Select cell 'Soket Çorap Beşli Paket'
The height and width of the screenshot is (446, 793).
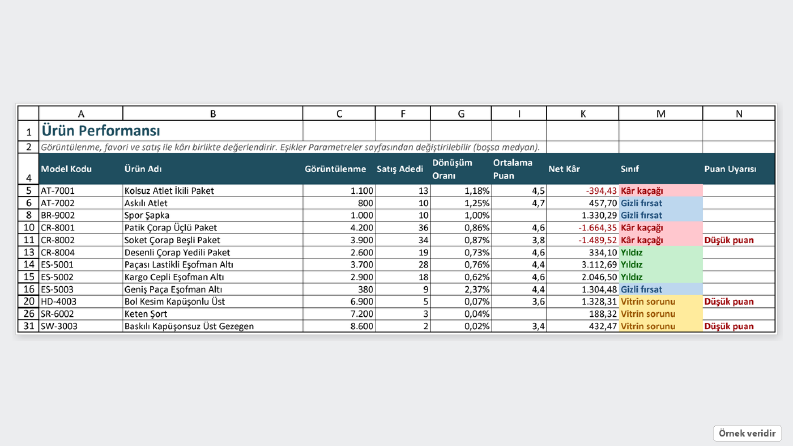pyautogui.click(x=213, y=240)
